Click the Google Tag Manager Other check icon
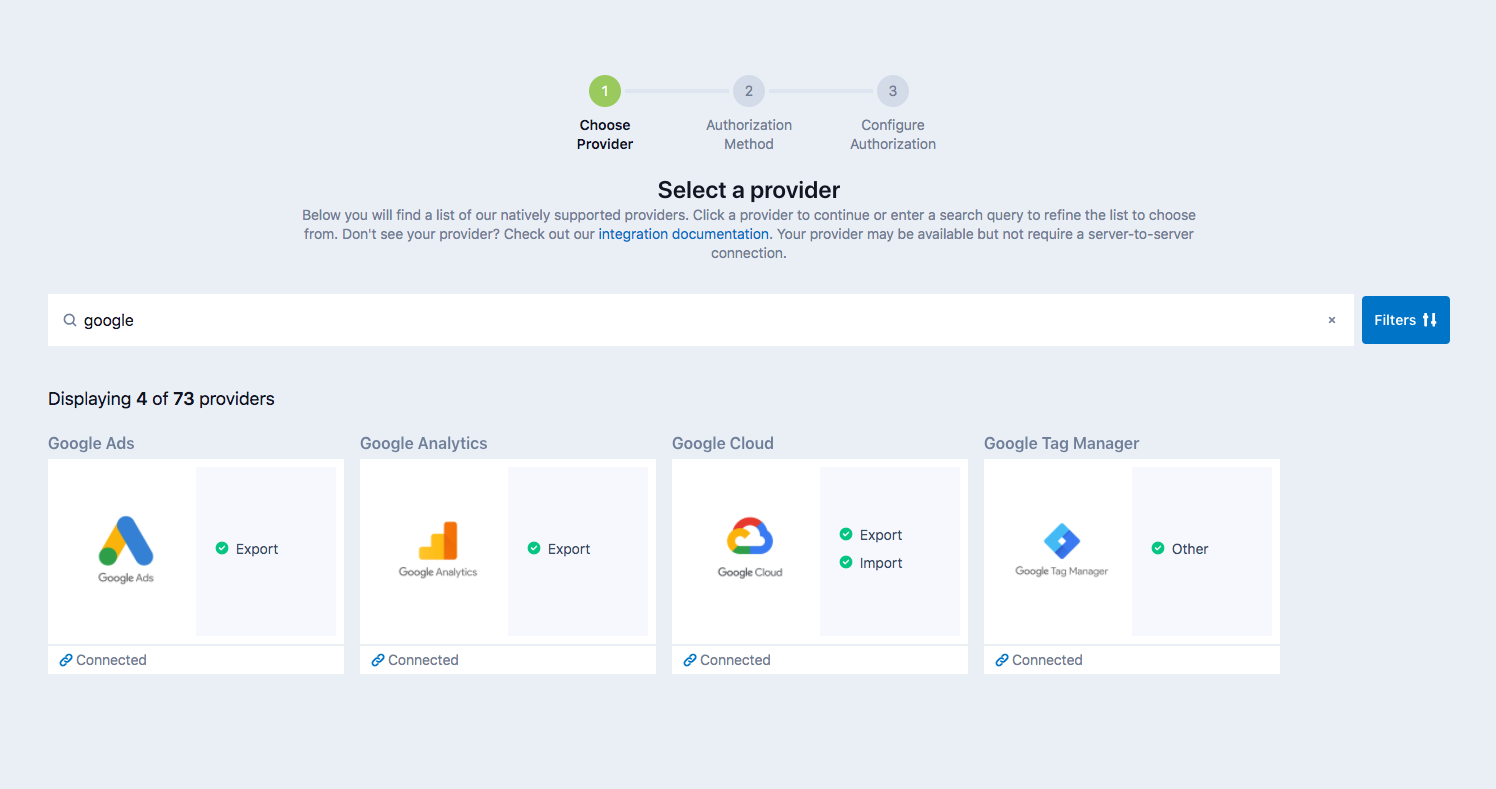1496x789 pixels. [x=1158, y=548]
